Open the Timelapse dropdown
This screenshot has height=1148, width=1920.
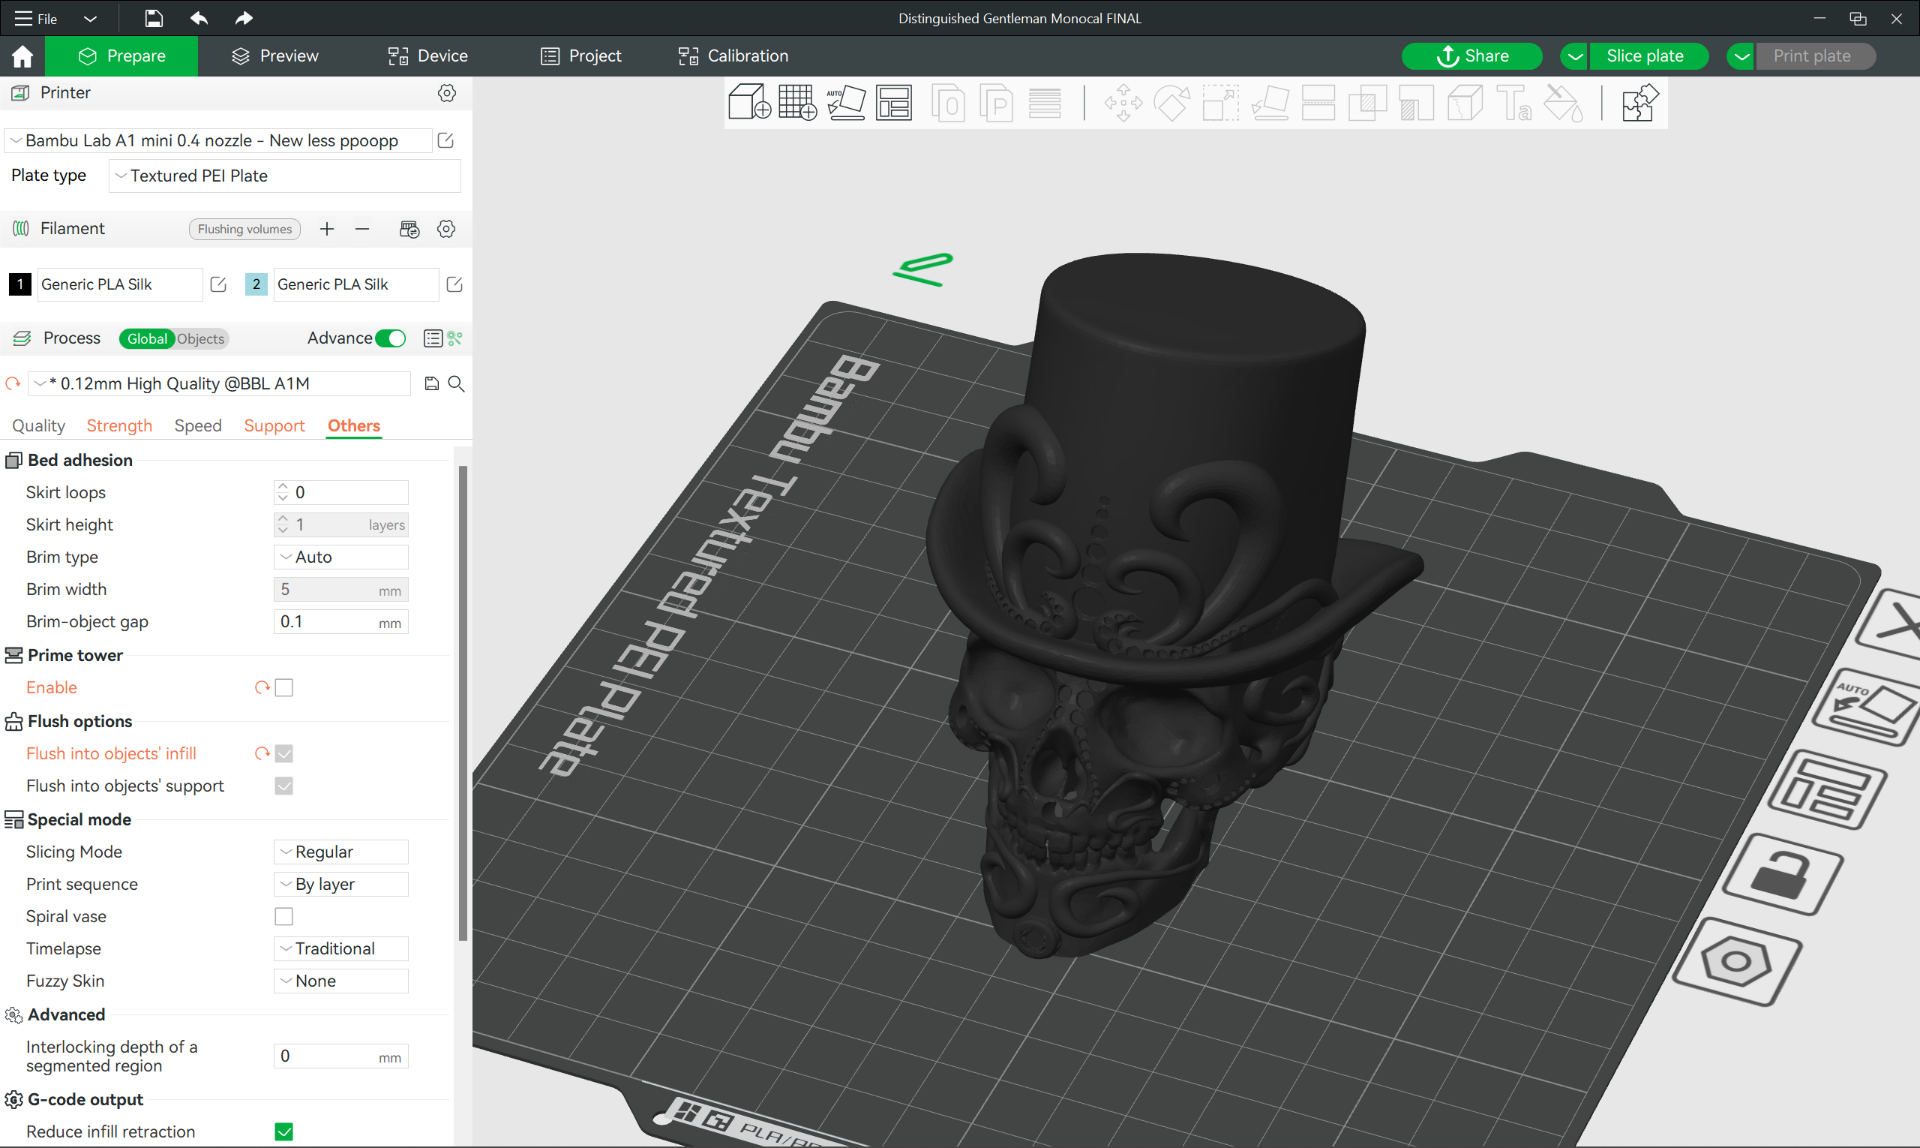point(341,949)
